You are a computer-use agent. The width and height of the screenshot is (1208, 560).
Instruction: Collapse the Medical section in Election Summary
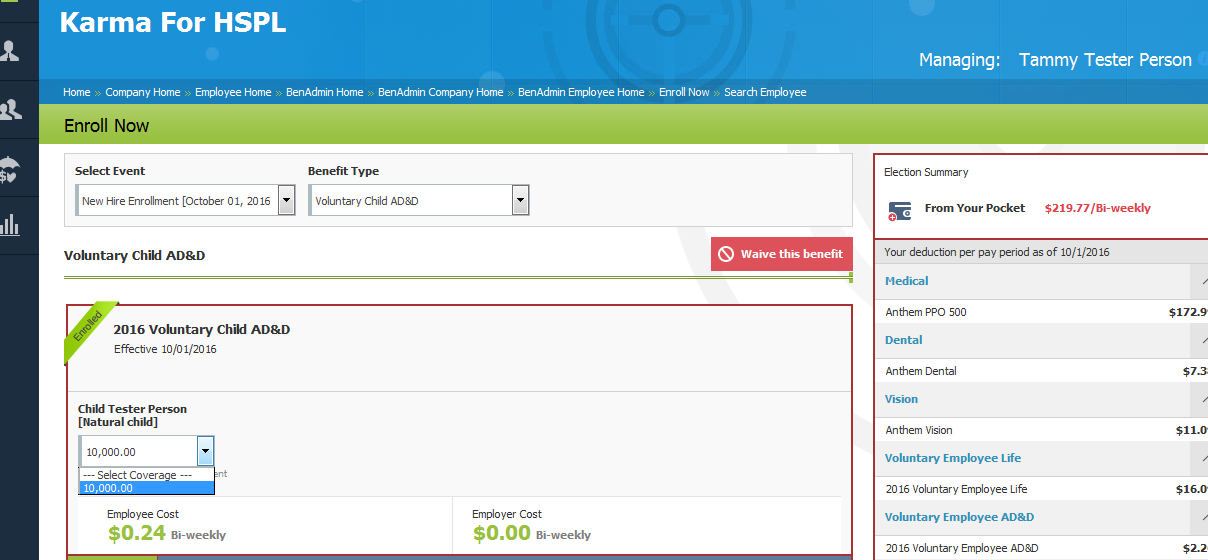[x=1199, y=281]
